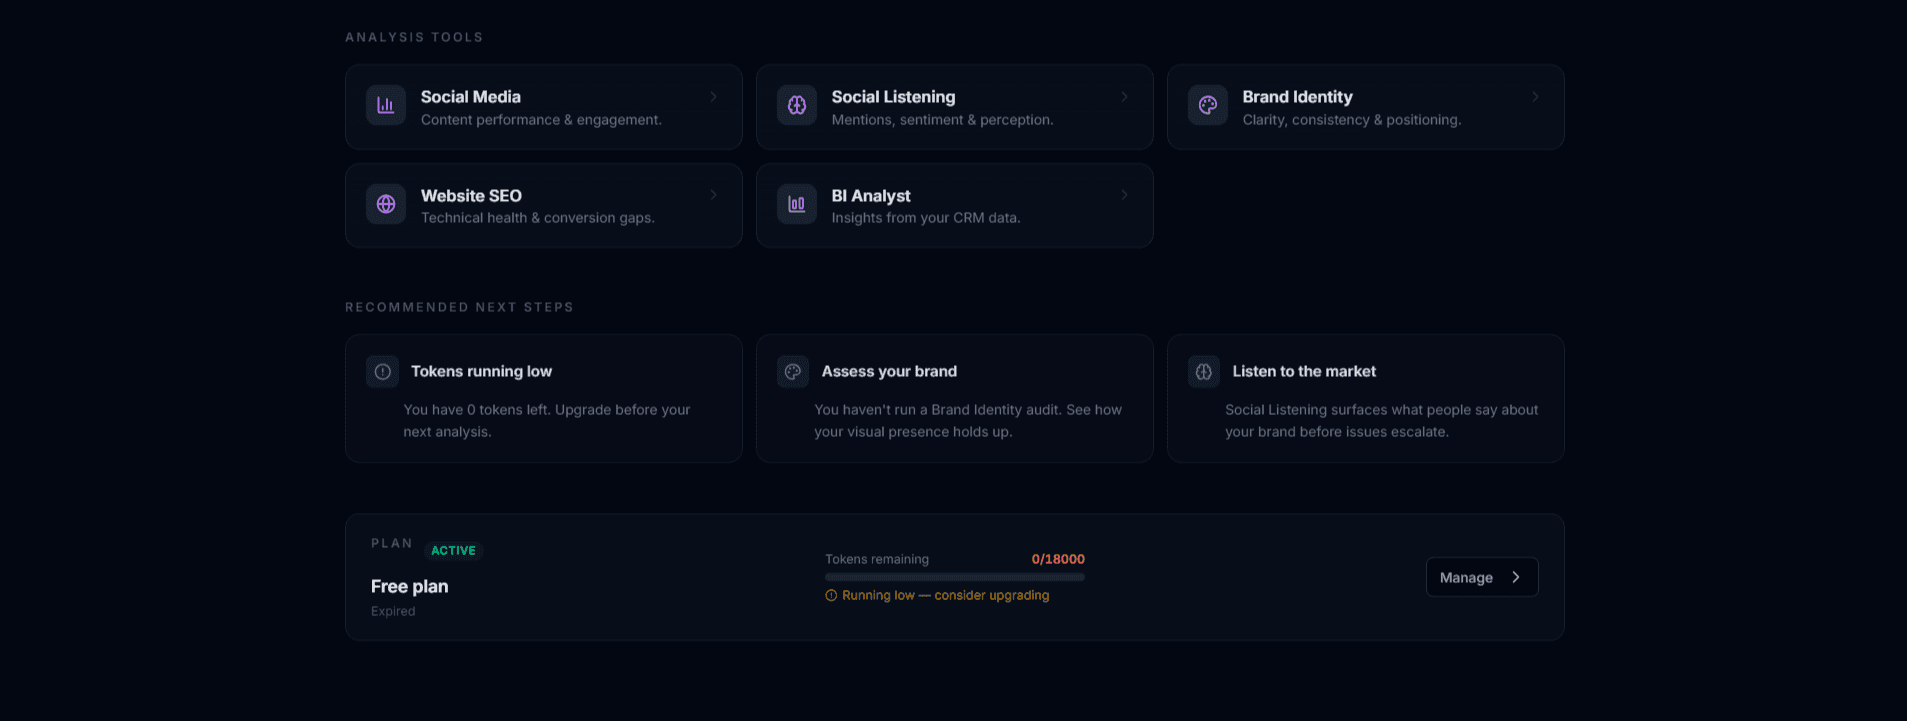Screen dimensions: 1907x721
Task: Select the Tokens running low heading
Action: pos(481,371)
